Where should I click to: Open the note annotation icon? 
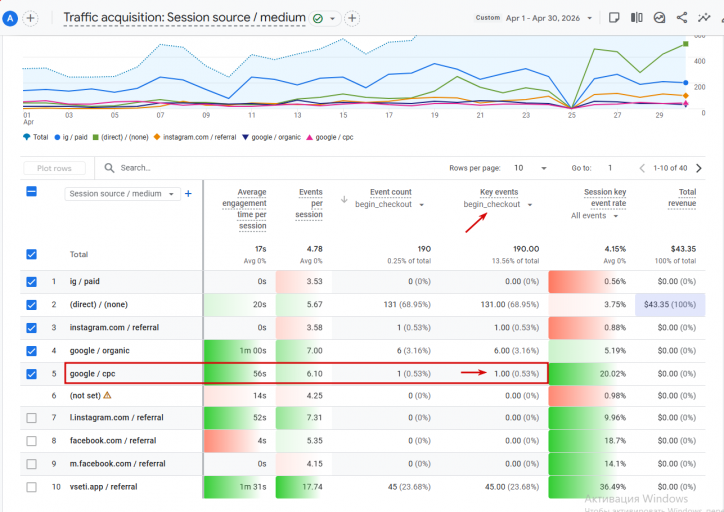point(614,18)
